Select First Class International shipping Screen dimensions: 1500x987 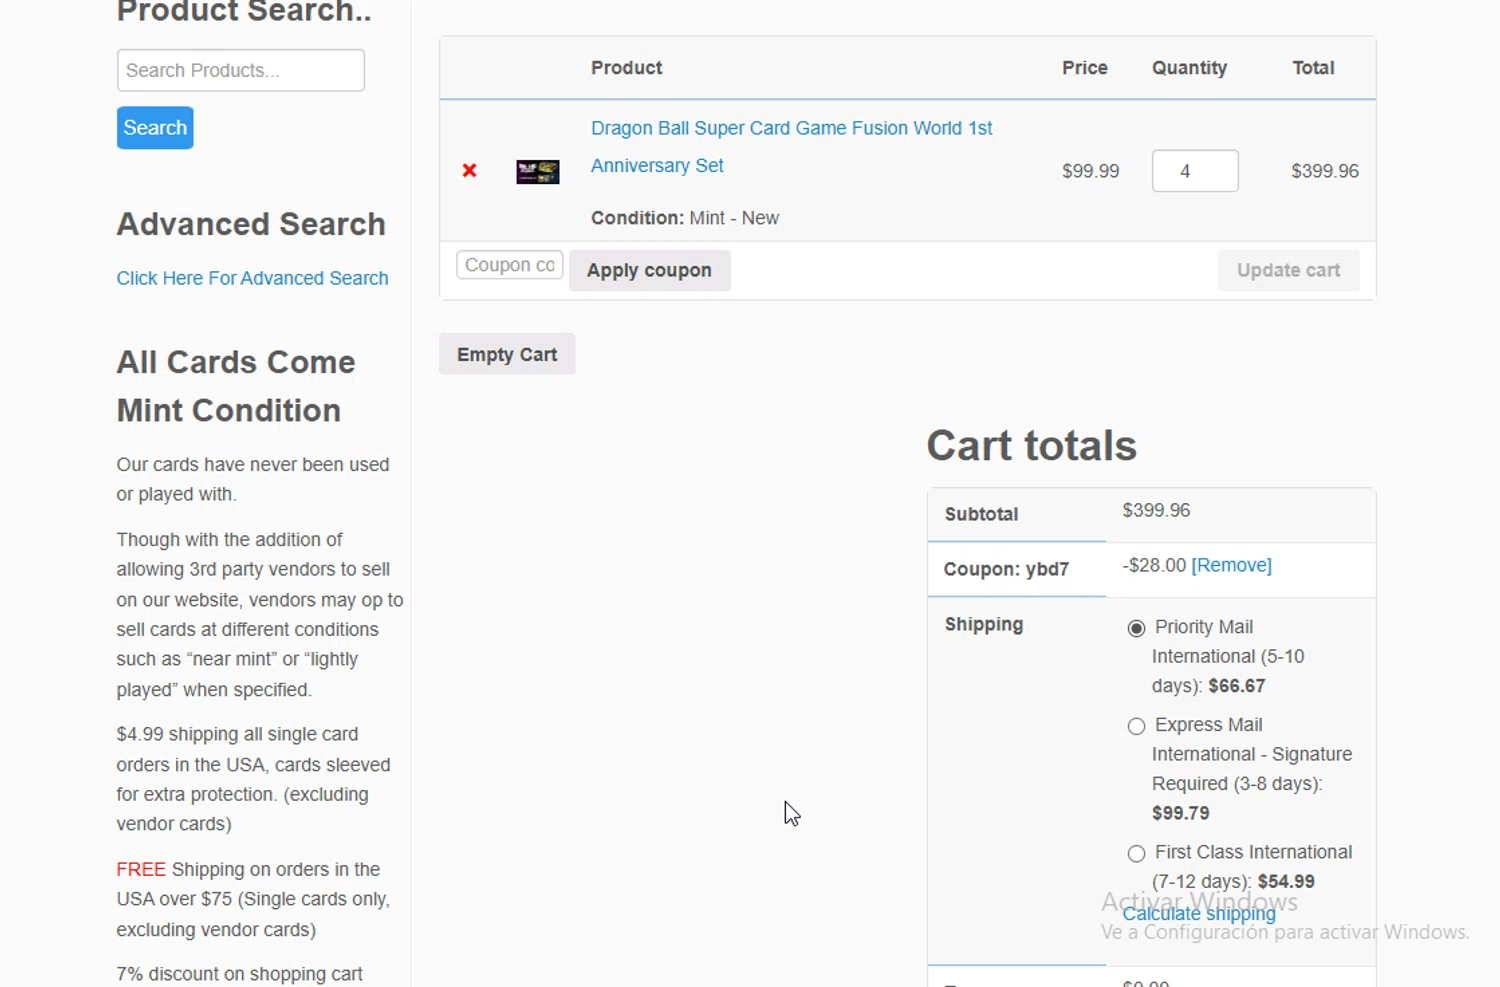click(1136, 853)
